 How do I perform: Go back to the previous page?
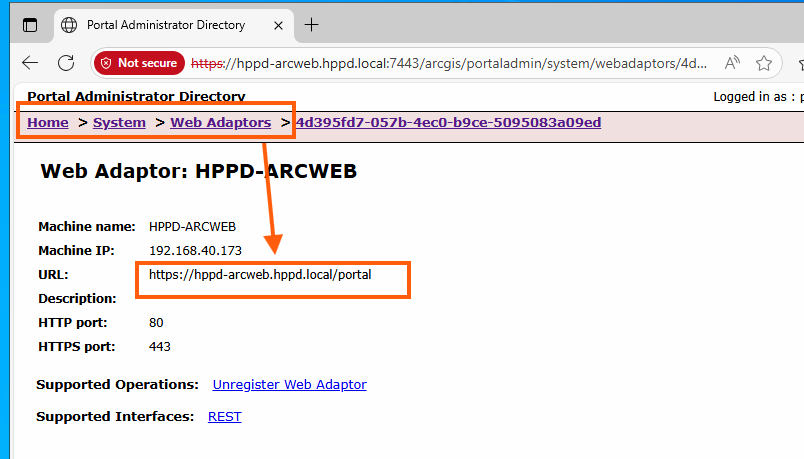(x=30, y=63)
